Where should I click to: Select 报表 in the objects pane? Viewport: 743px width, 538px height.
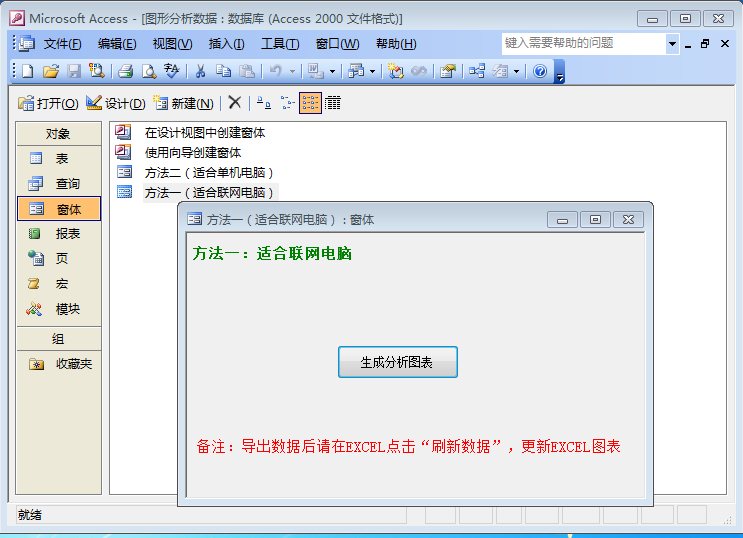tap(59, 234)
